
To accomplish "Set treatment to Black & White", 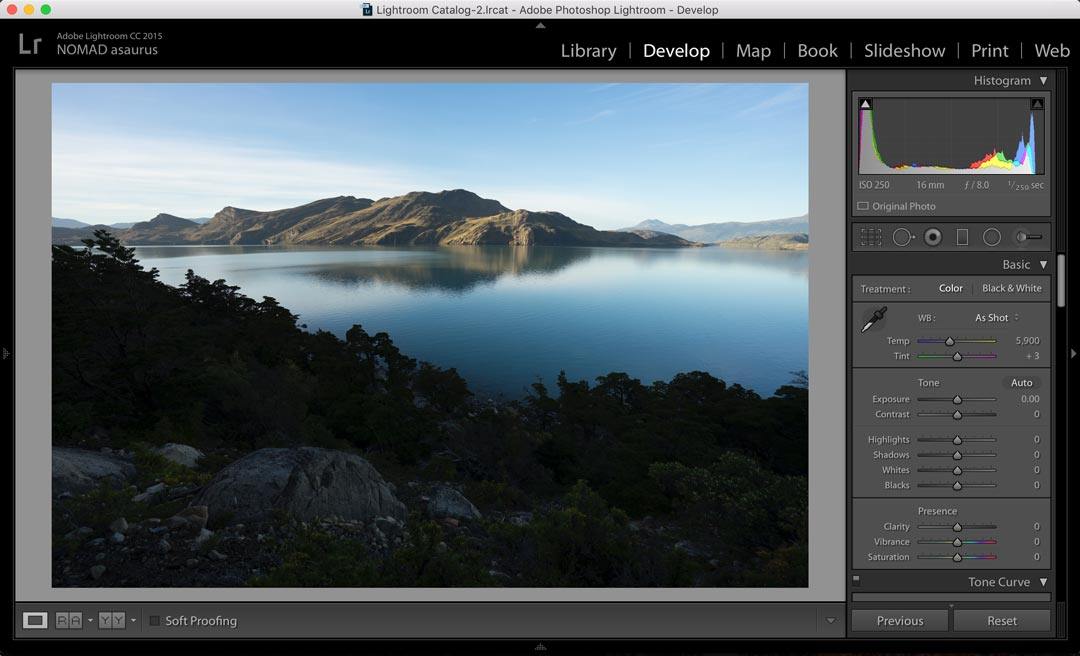I will click(x=1011, y=288).
